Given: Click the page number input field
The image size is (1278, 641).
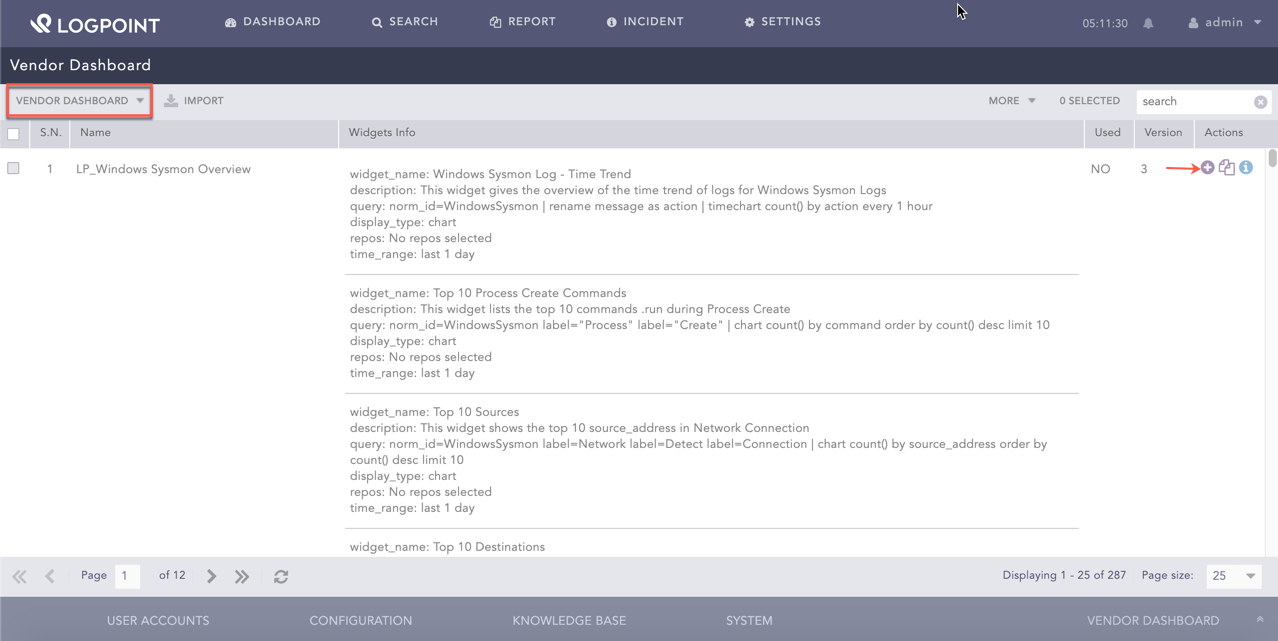Looking at the screenshot, I should click(x=127, y=576).
